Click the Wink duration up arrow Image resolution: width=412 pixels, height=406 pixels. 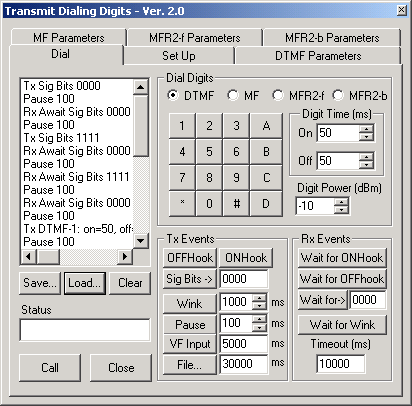pos(259,298)
